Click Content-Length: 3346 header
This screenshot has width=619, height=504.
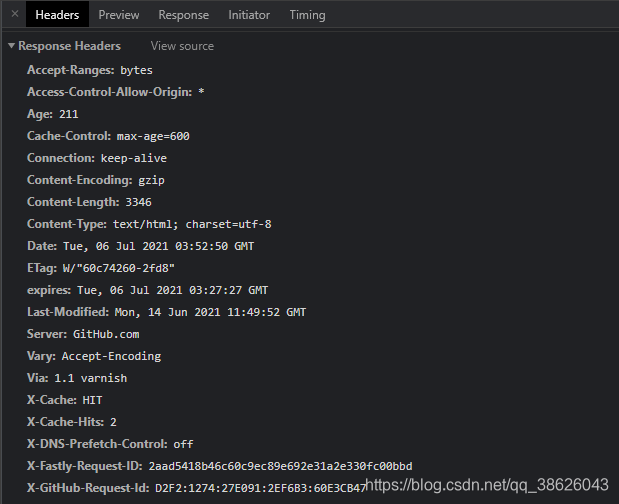(89, 202)
